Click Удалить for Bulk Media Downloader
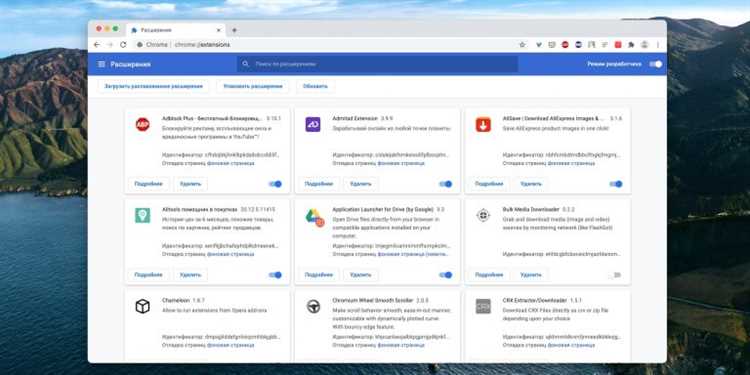 (x=531, y=275)
